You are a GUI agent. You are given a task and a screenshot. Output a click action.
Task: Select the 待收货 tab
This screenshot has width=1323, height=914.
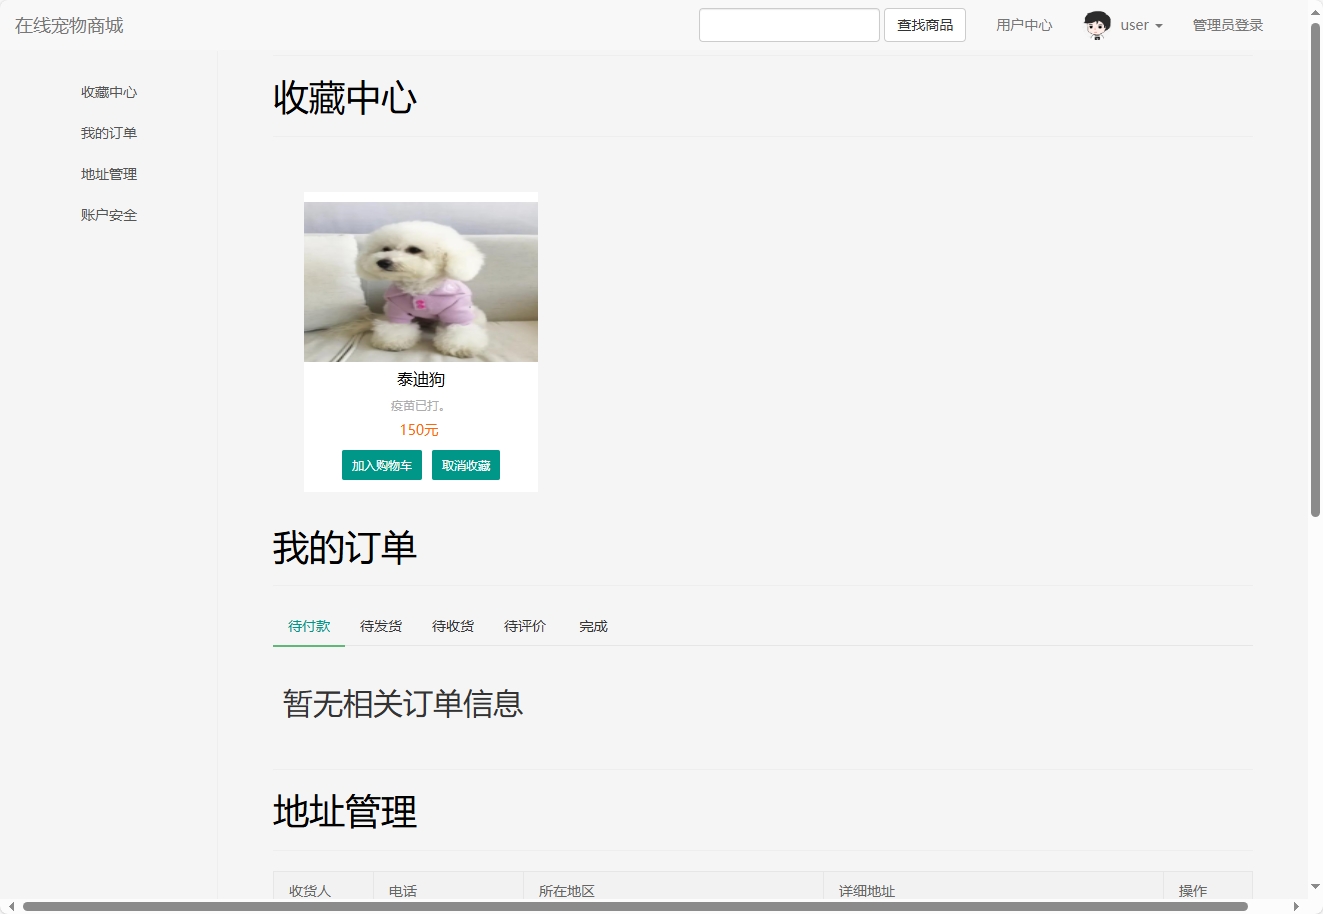tap(453, 626)
